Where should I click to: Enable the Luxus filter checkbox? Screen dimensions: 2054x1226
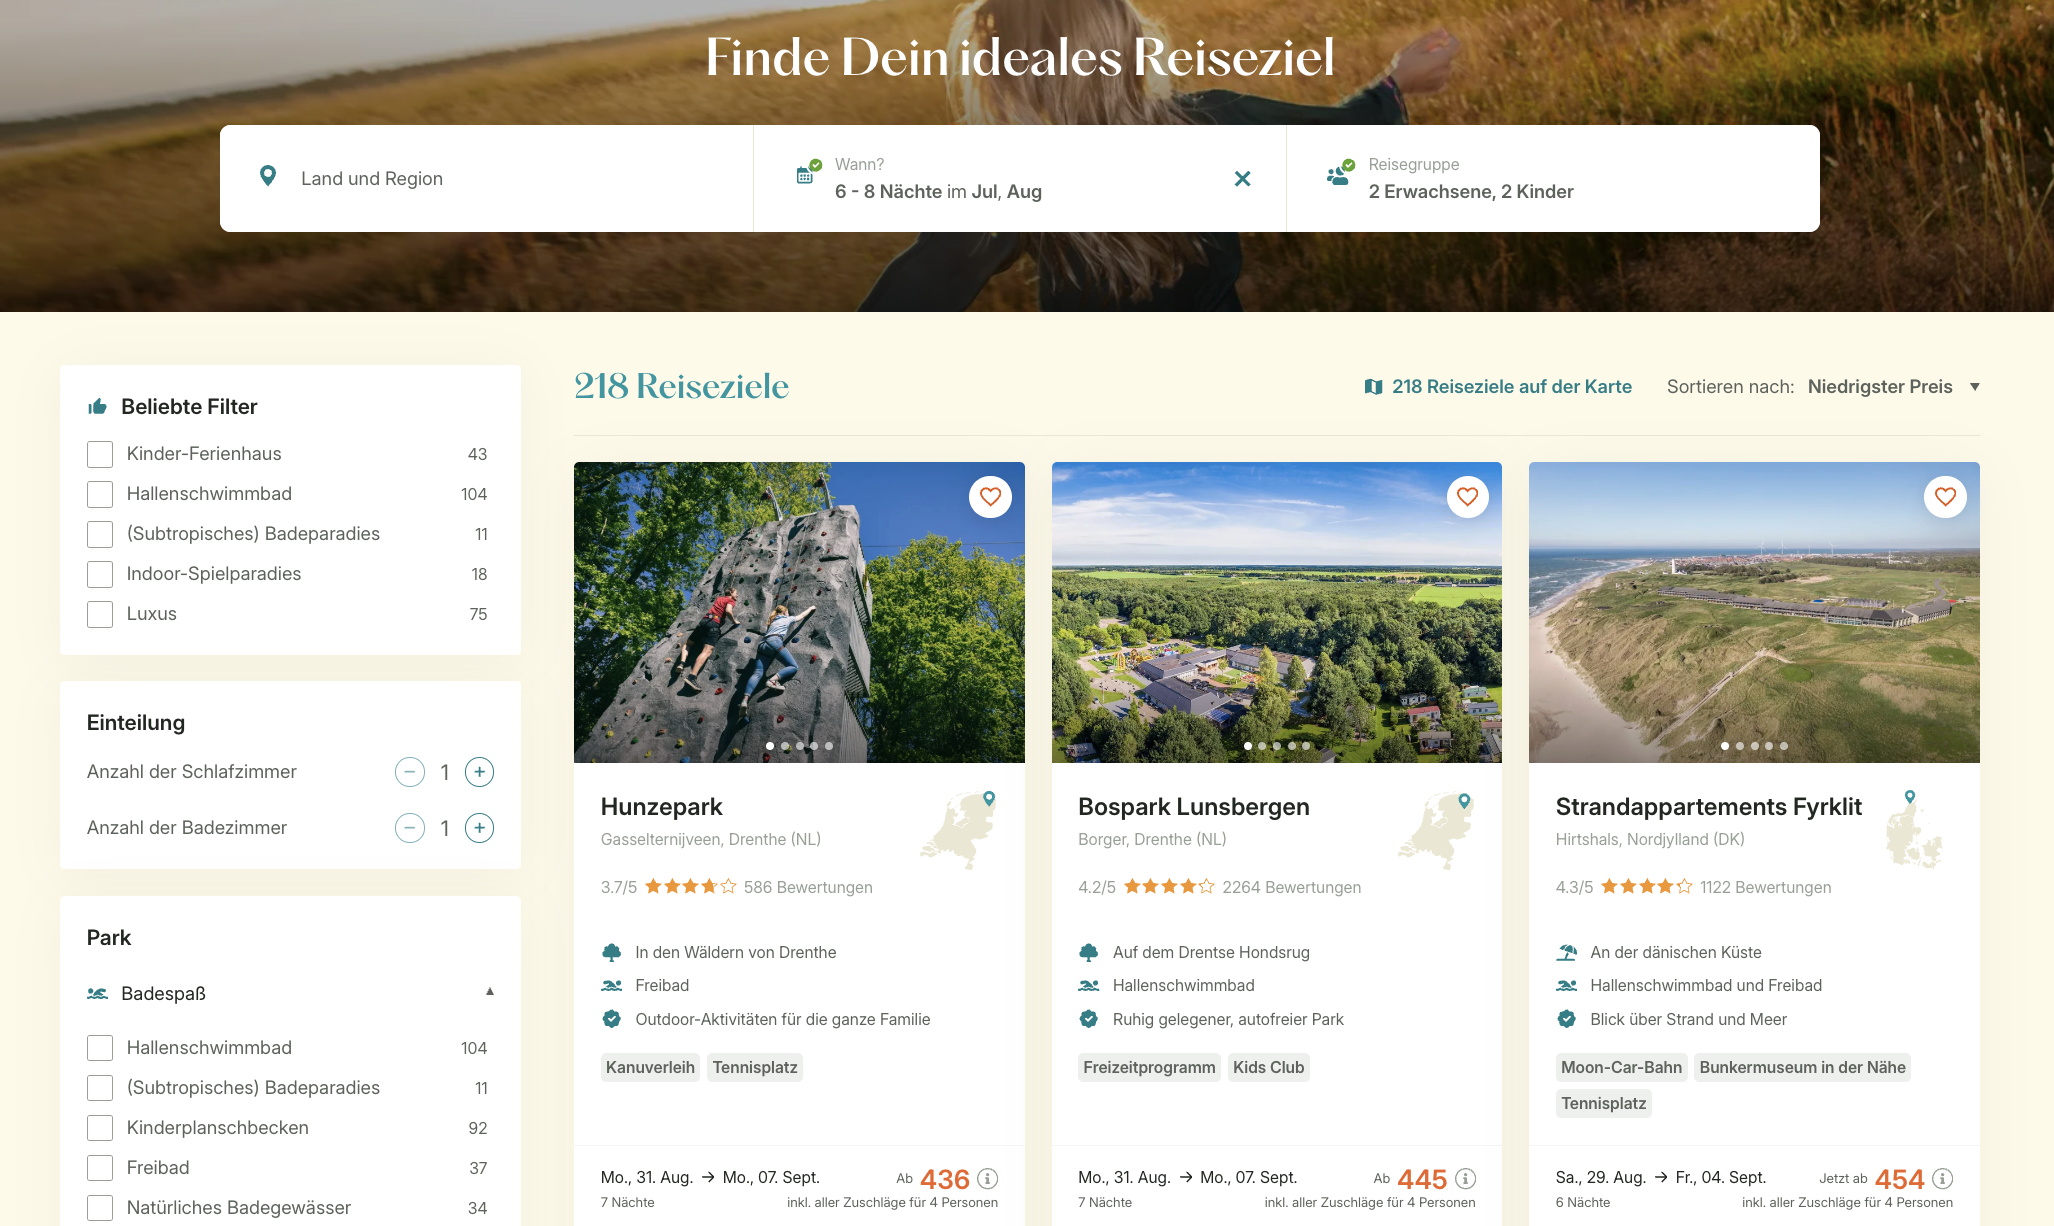coord(100,614)
